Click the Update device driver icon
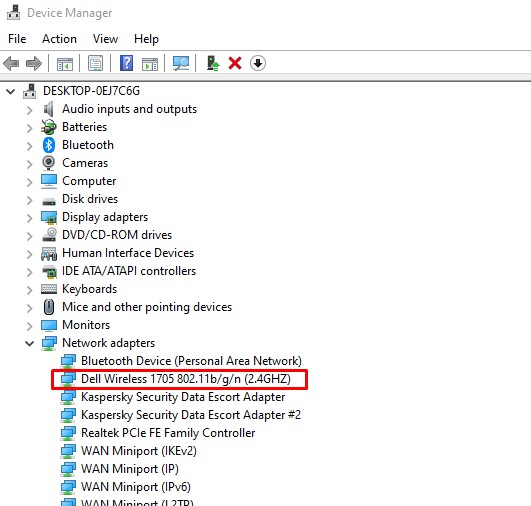Screen dimensions: 531x506 (213, 63)
